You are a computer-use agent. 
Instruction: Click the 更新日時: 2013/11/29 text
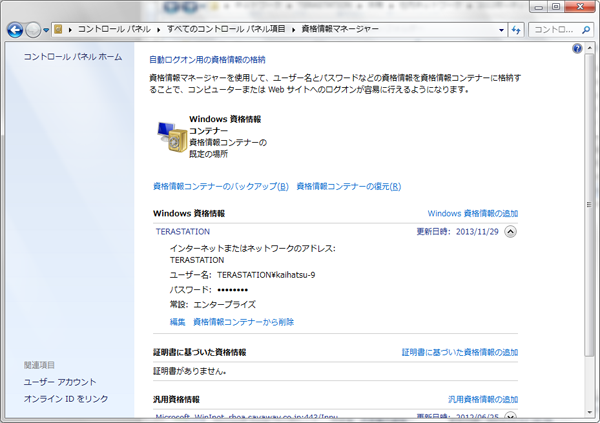(x=457, y=232)
